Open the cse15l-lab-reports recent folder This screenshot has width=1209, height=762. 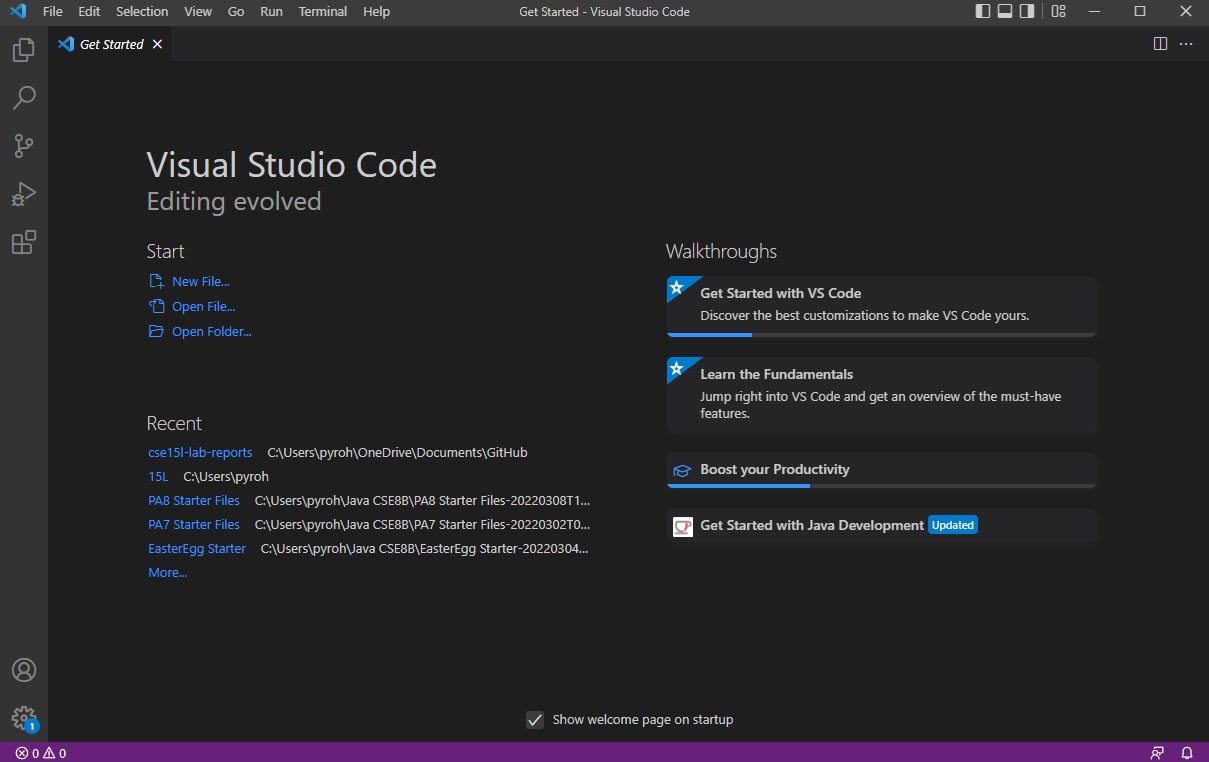pyautogui.click(x=200, y=453)
